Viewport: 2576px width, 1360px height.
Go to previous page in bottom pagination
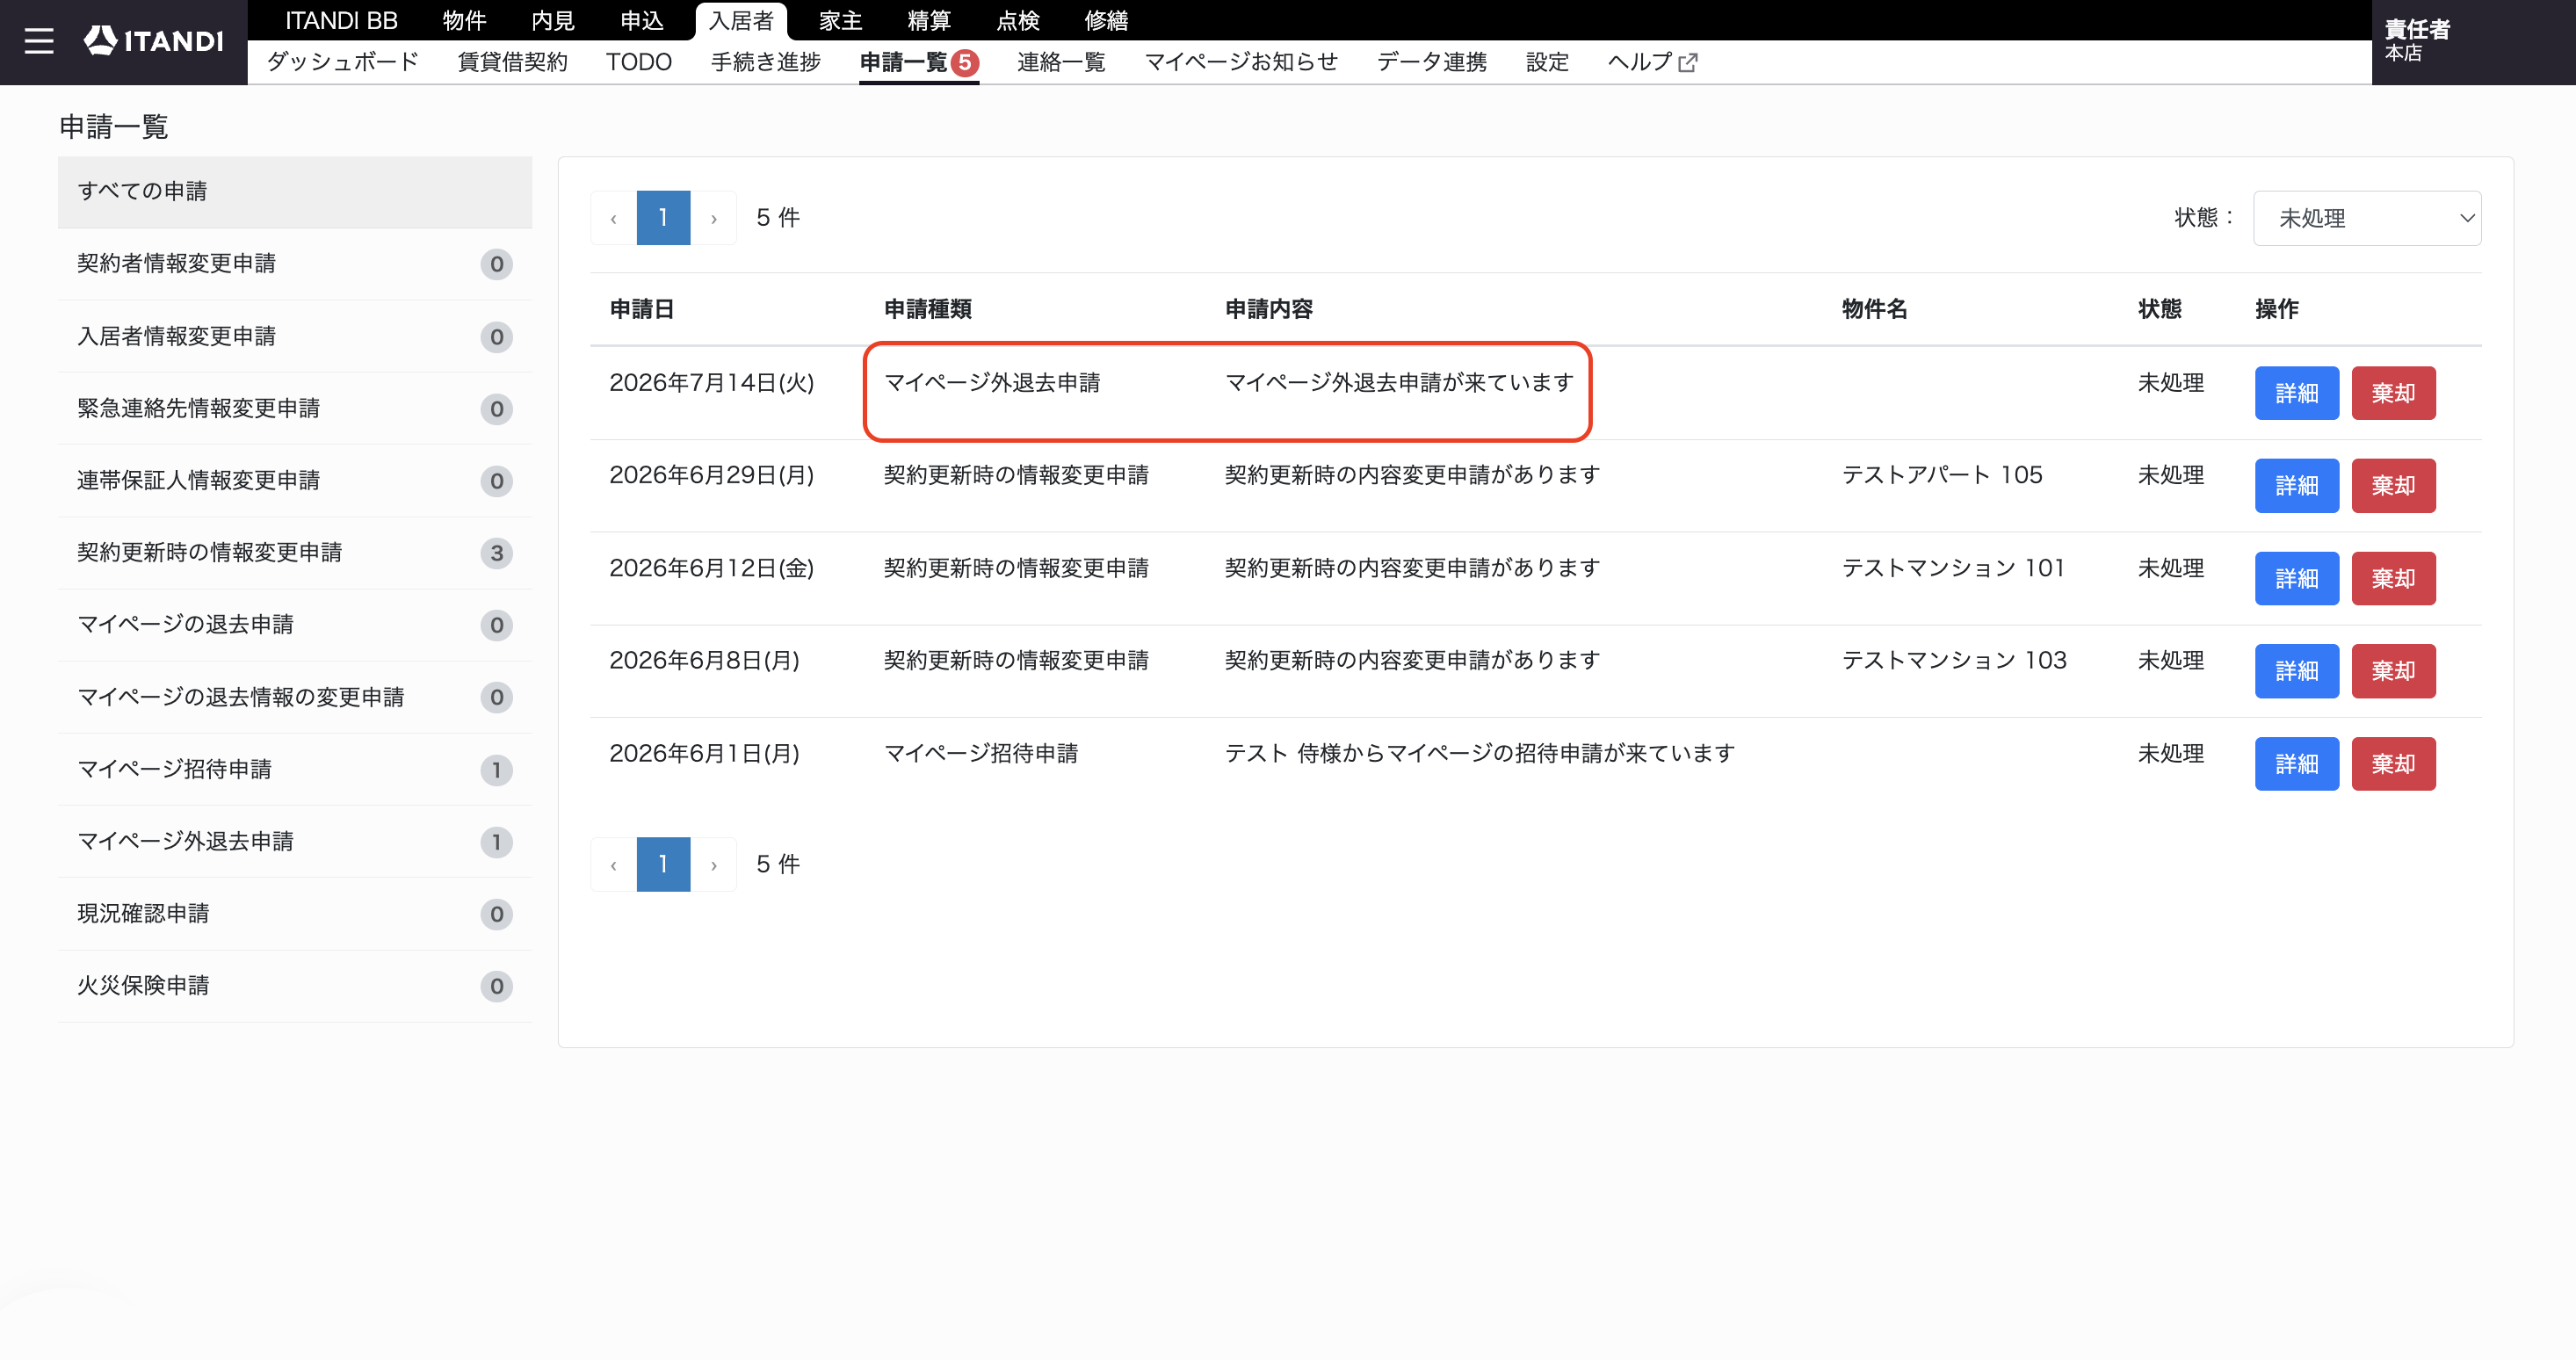click(613, 864)
